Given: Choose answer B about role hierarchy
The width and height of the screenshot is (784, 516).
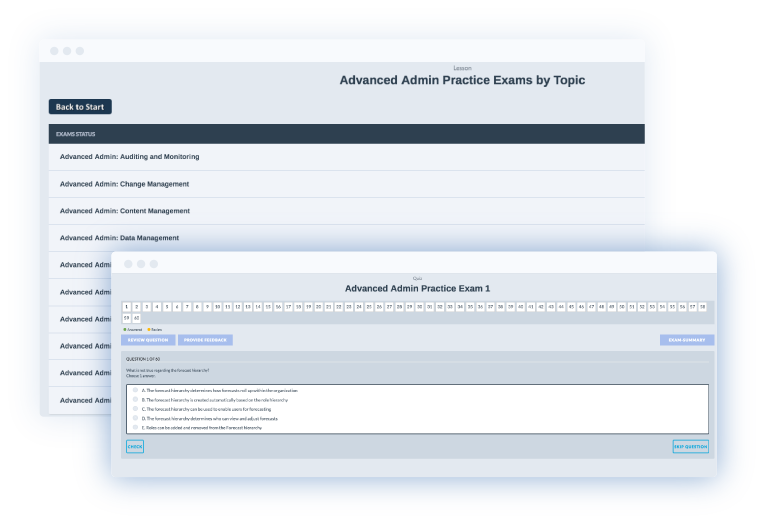Looking at the screenshot, I should [x=136, y=399].
